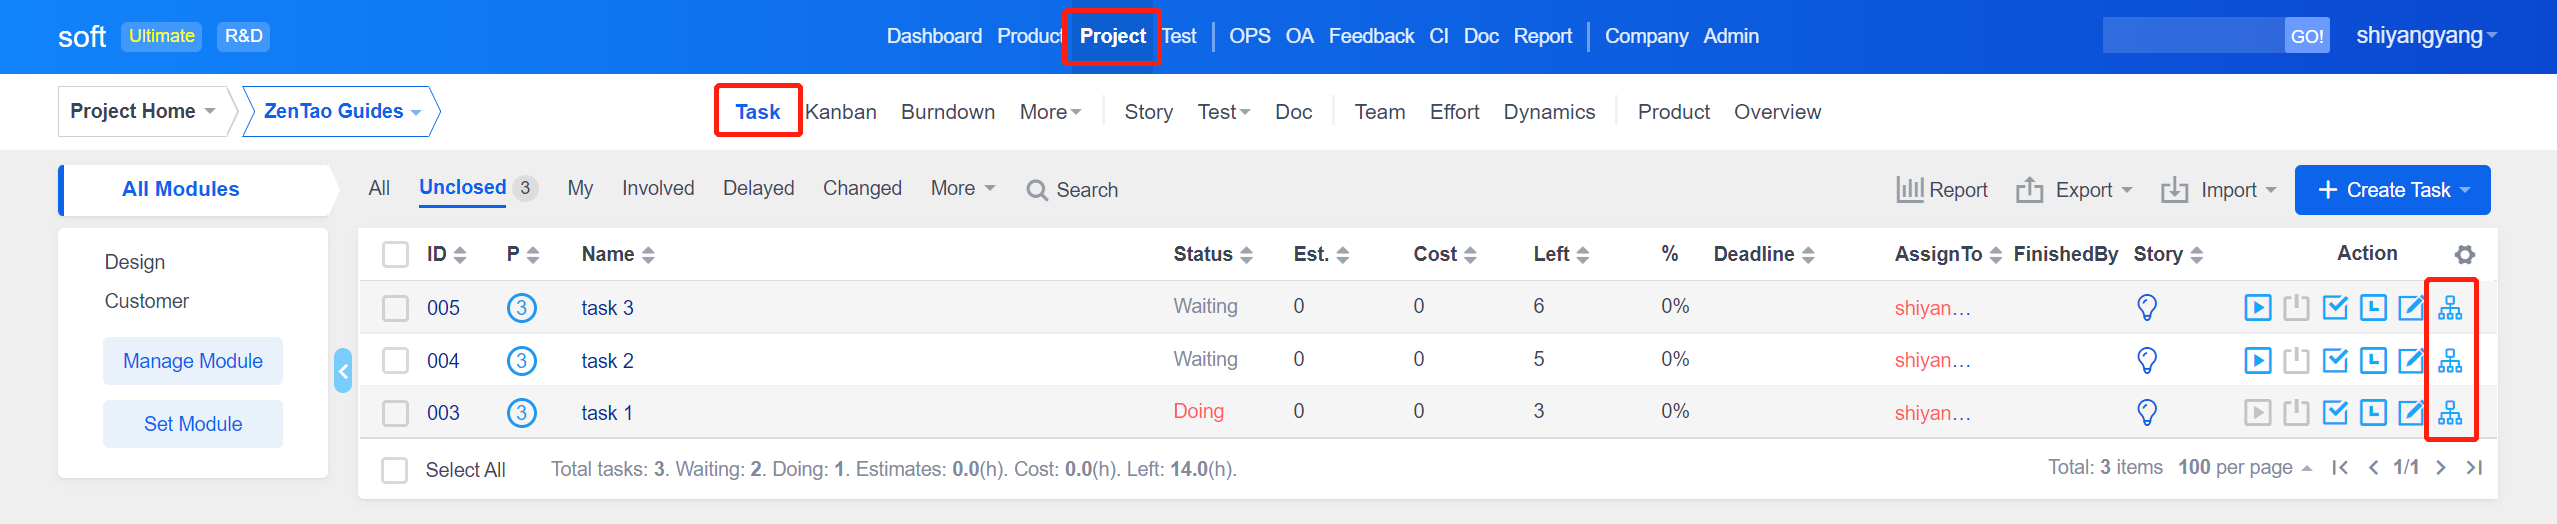Collapse the module sidebar with the arrow handle
This screenshot has width=2557, height=524.
(343, 372)
